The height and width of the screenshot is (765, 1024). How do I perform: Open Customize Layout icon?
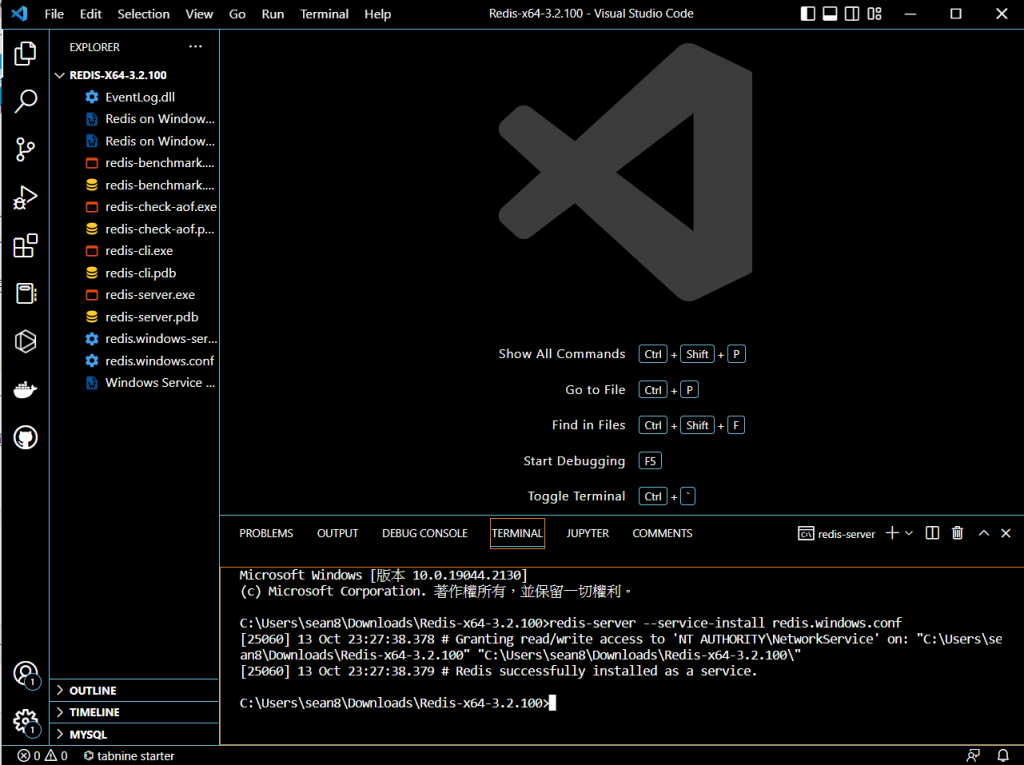pyautogui.click(x=874, y=14)
